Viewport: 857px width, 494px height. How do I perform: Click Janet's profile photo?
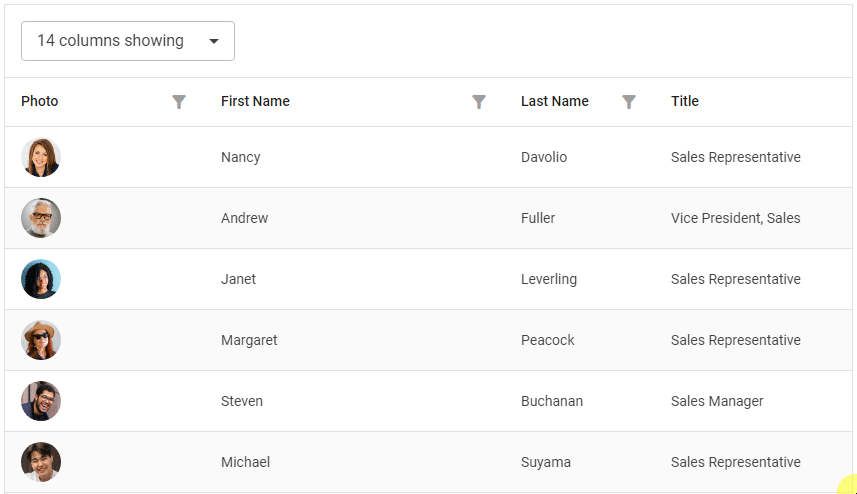click(41, 279)
